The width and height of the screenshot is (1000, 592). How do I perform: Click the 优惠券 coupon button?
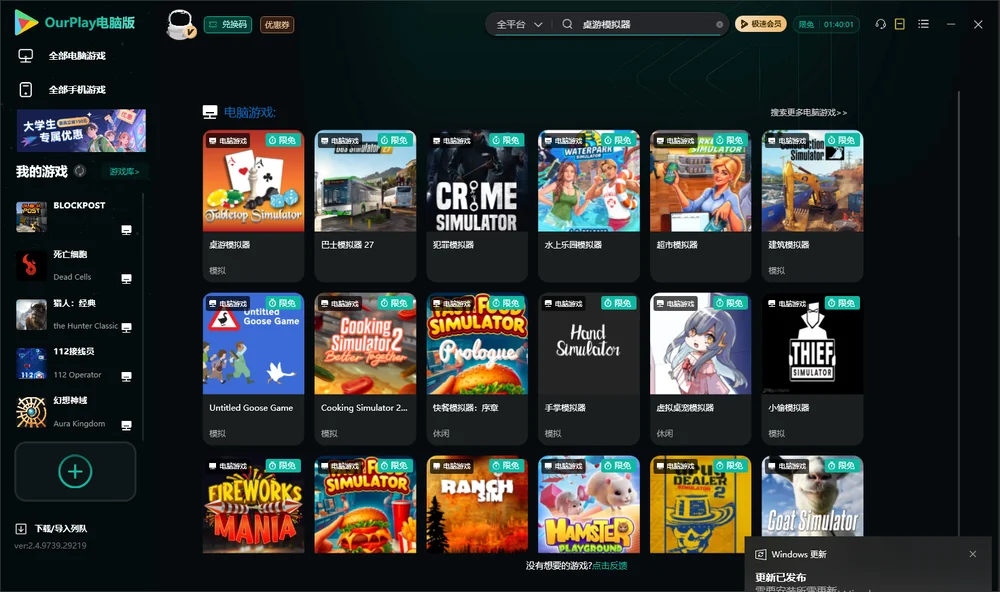coord(277,25)
